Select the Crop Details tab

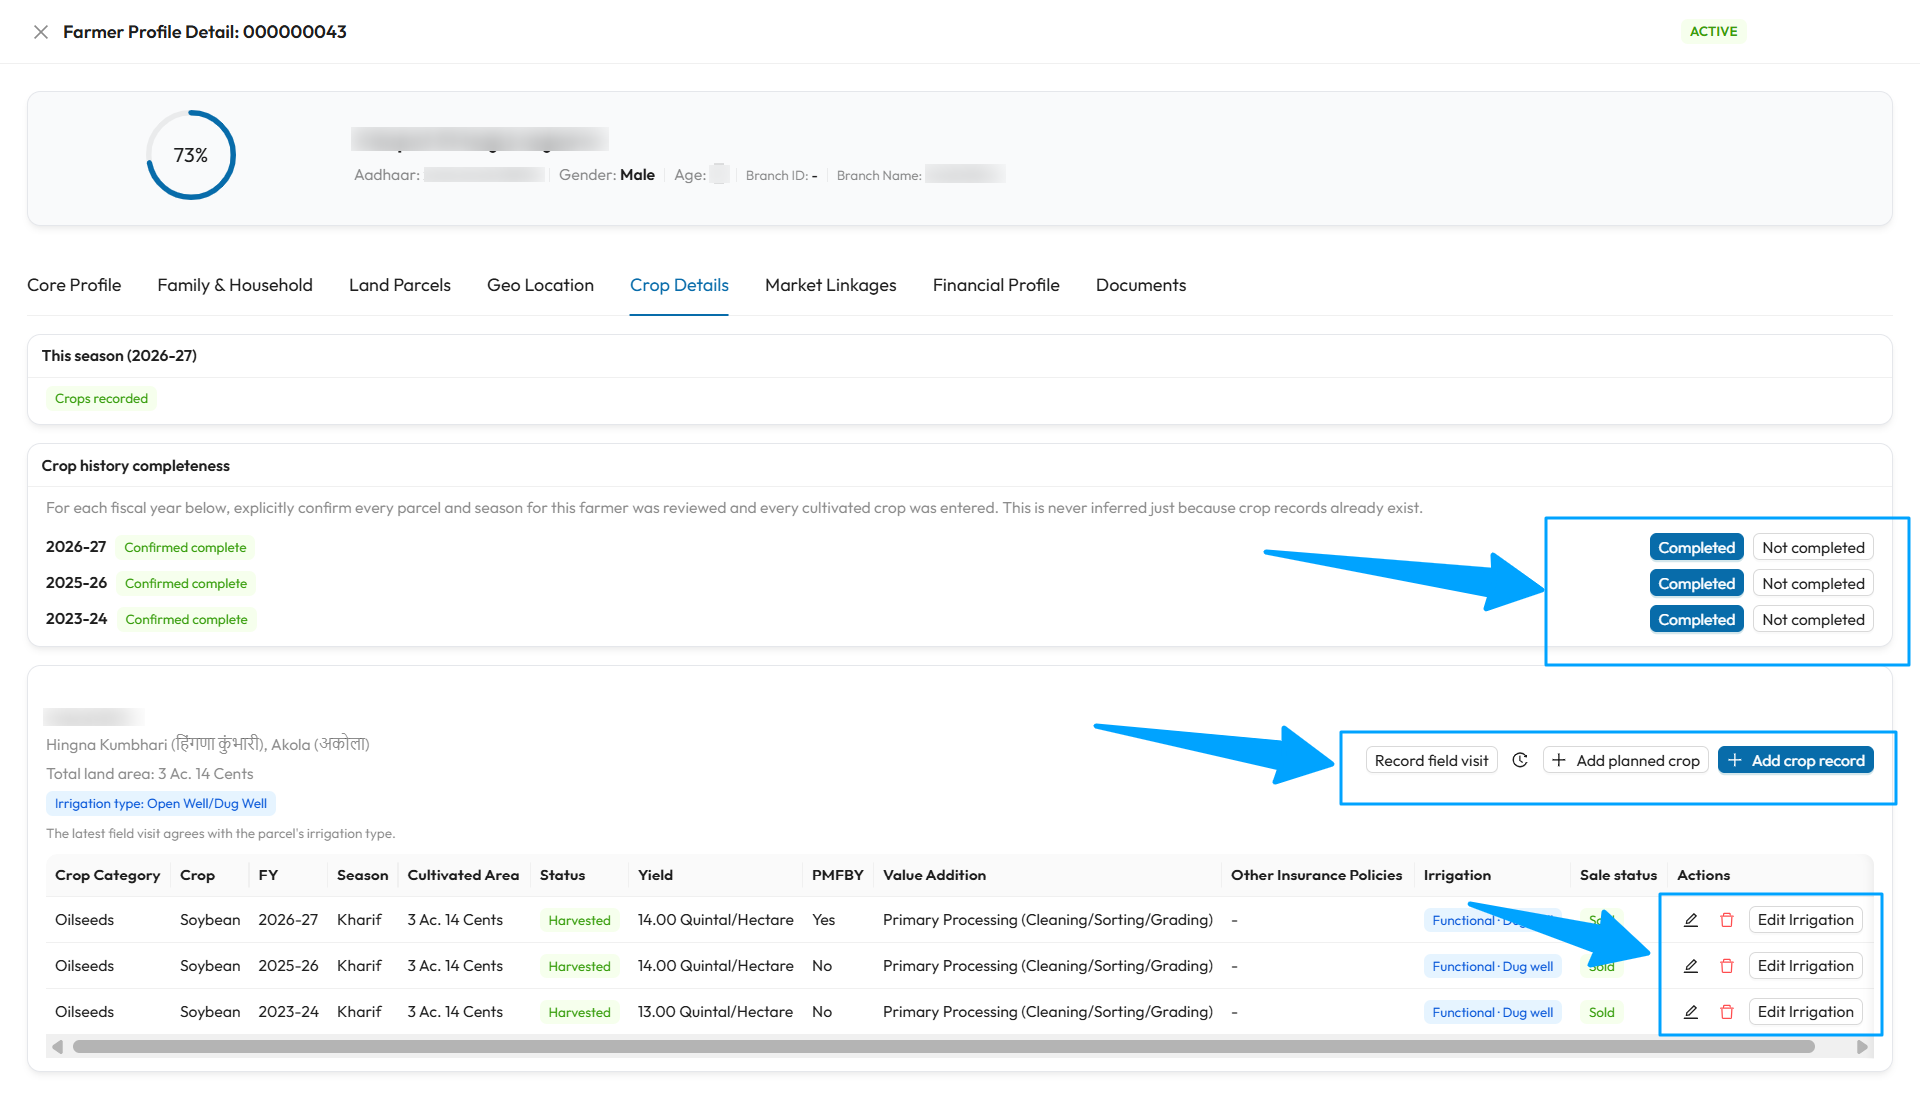(x=679, y=285)
